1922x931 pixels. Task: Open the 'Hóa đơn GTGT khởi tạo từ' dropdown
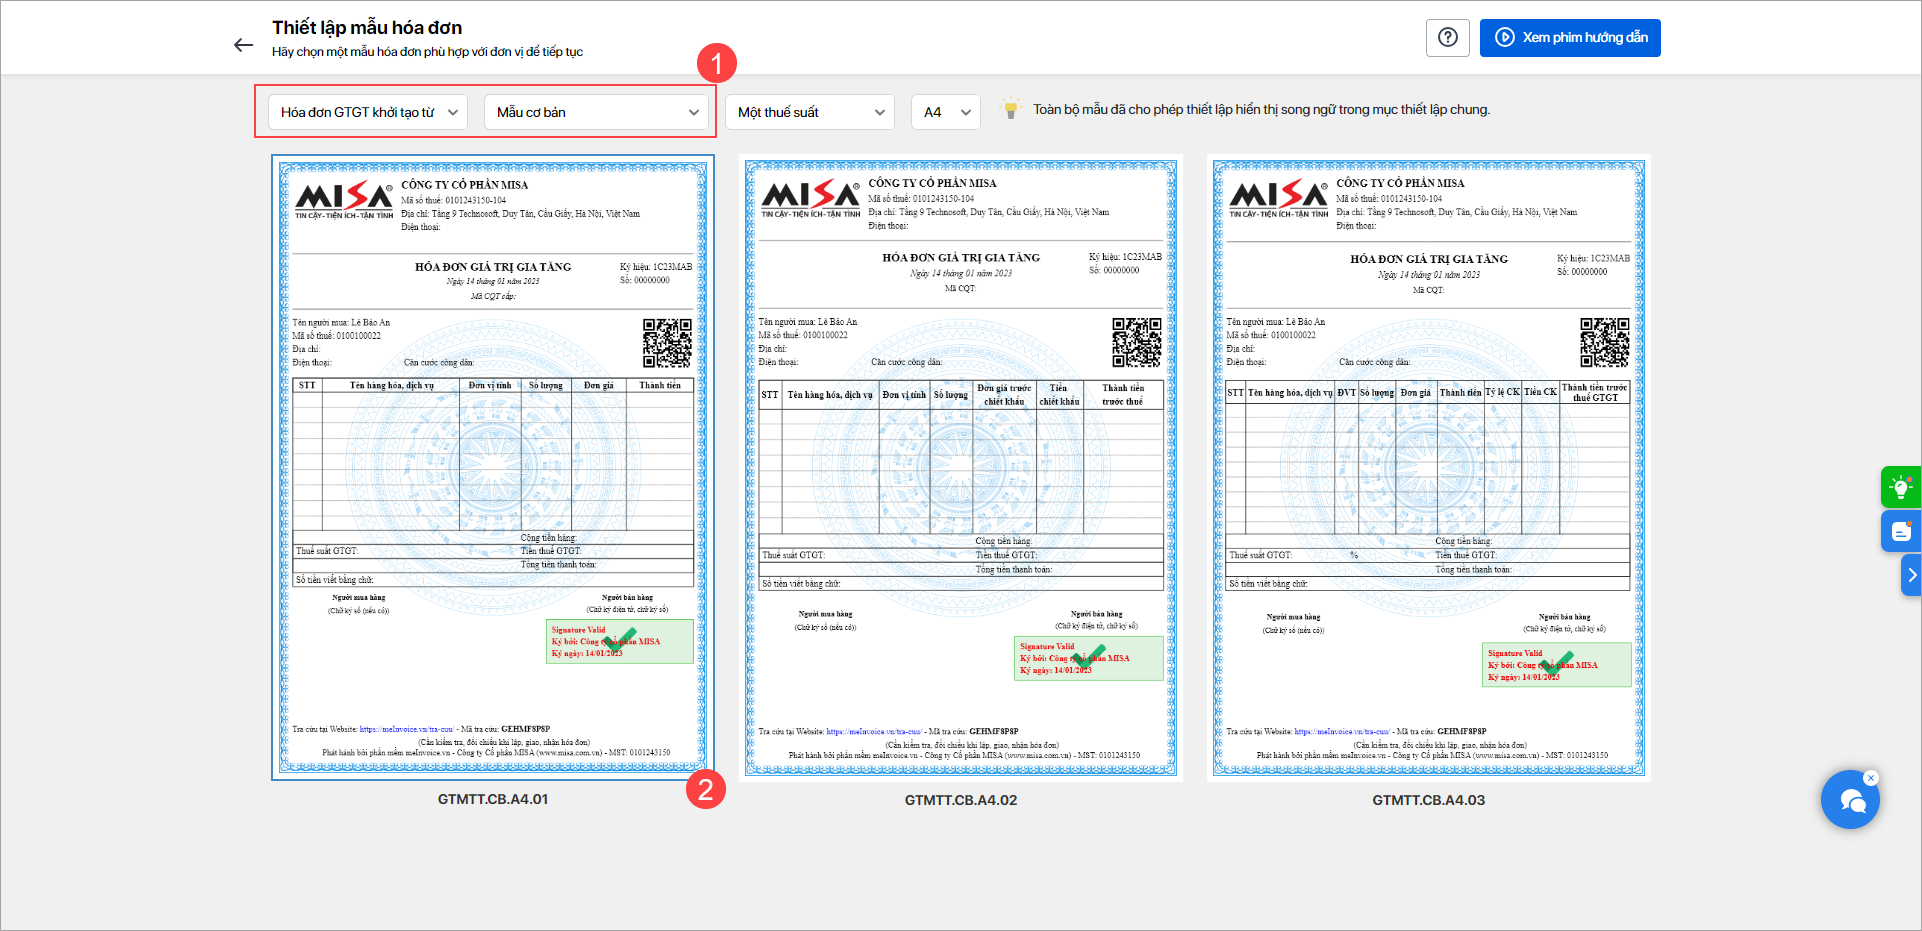(x=368, y=112)
